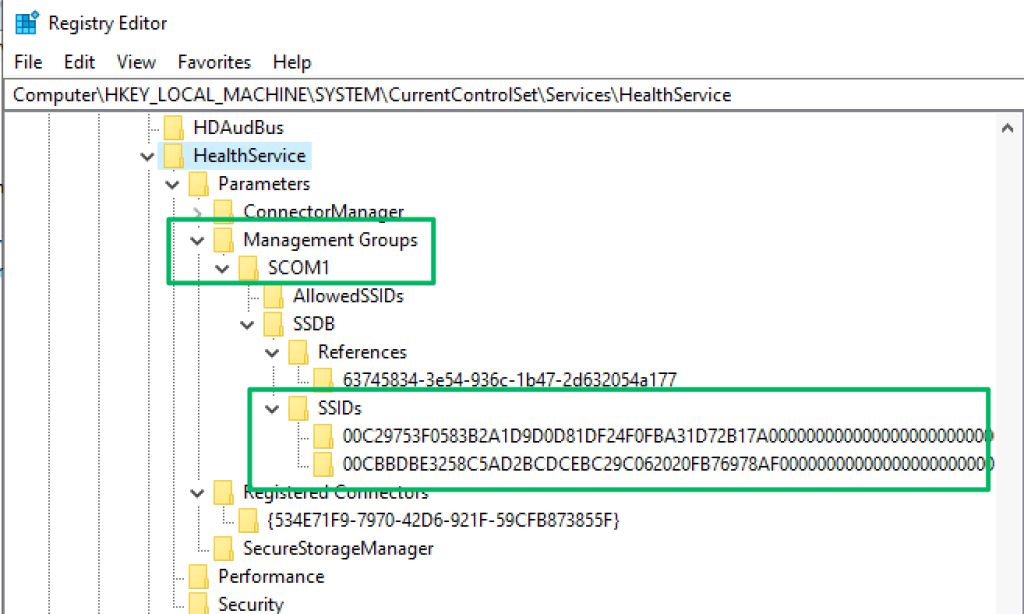Open the File menu

[x=28, y=62]
